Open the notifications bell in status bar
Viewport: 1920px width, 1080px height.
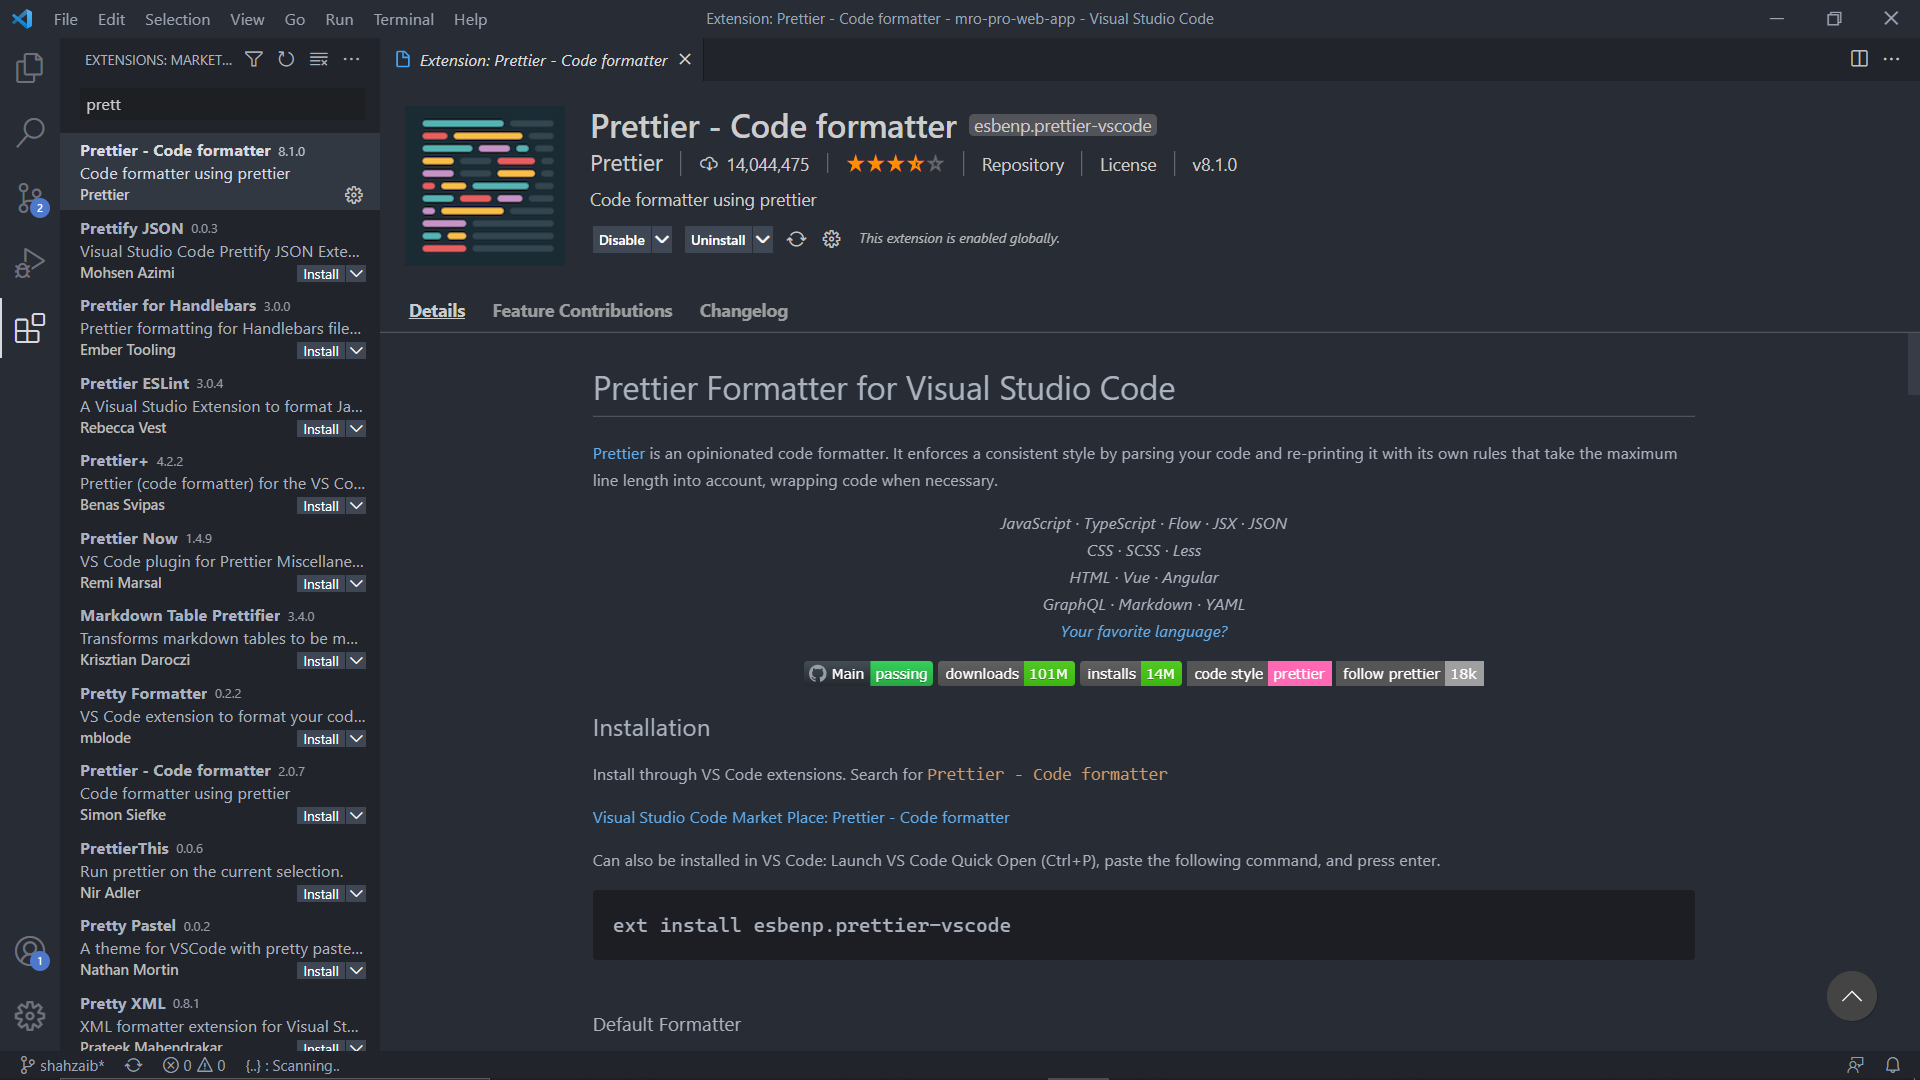pos(1893,1065)
